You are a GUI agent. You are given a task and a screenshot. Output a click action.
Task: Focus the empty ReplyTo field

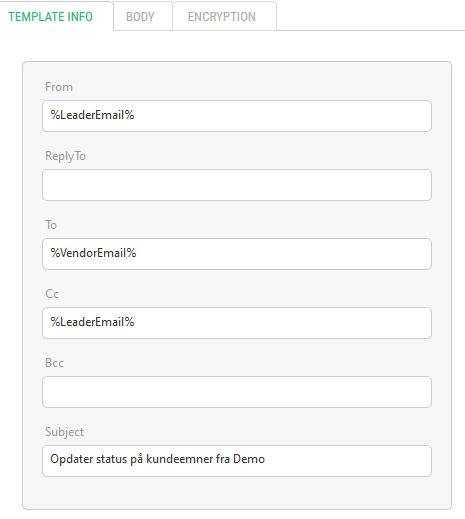coord(237,185)
